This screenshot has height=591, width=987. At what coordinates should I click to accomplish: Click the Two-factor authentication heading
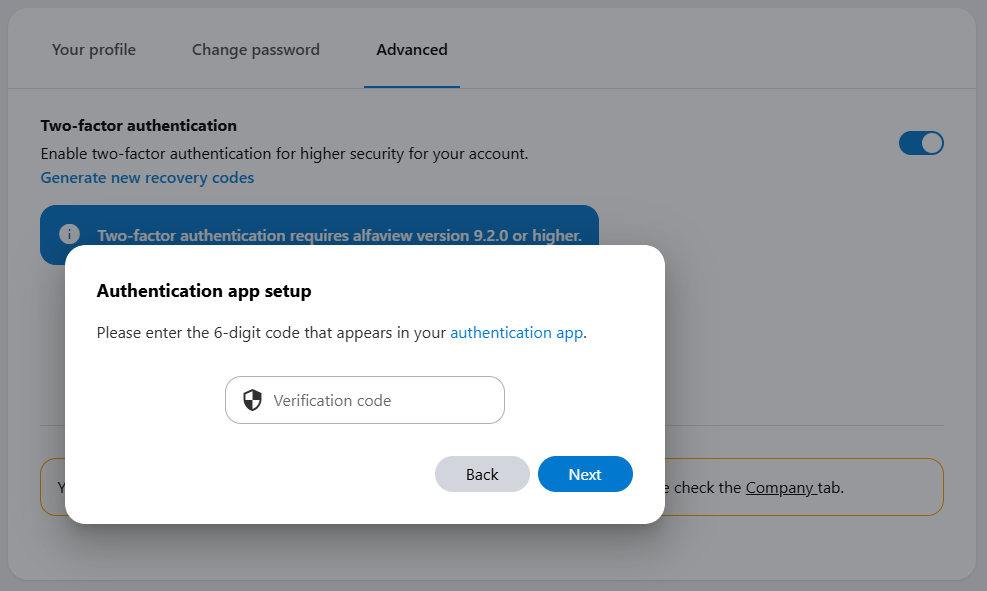coord(139,126)
